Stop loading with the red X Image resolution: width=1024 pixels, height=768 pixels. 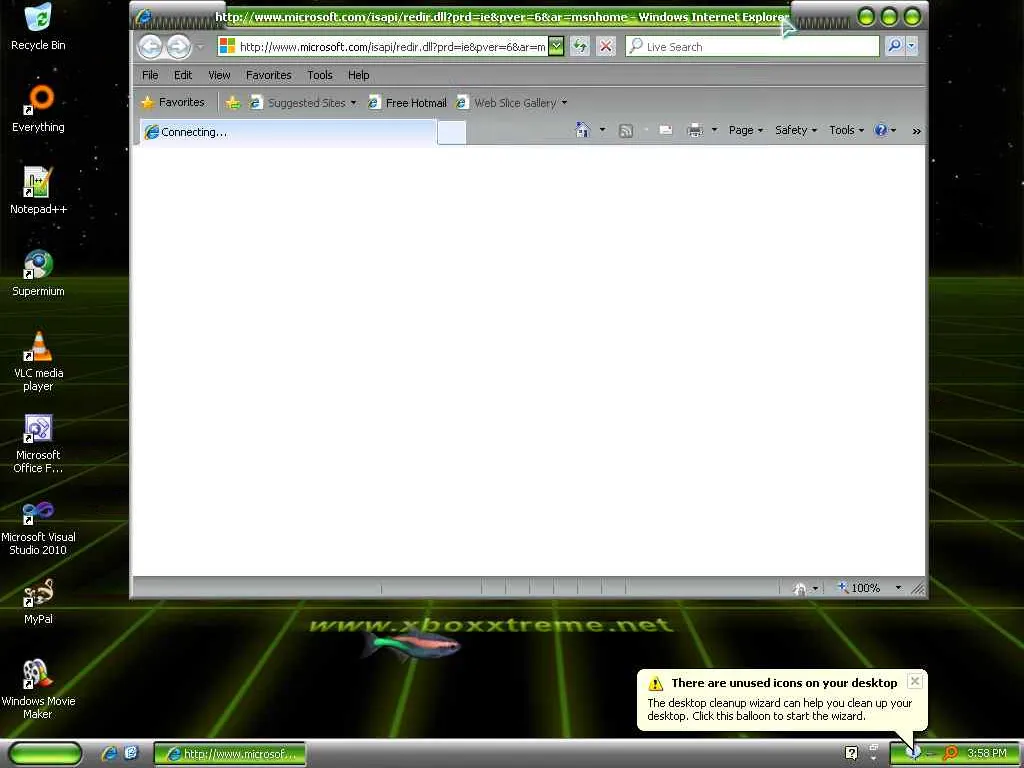(x=606, y=46)
